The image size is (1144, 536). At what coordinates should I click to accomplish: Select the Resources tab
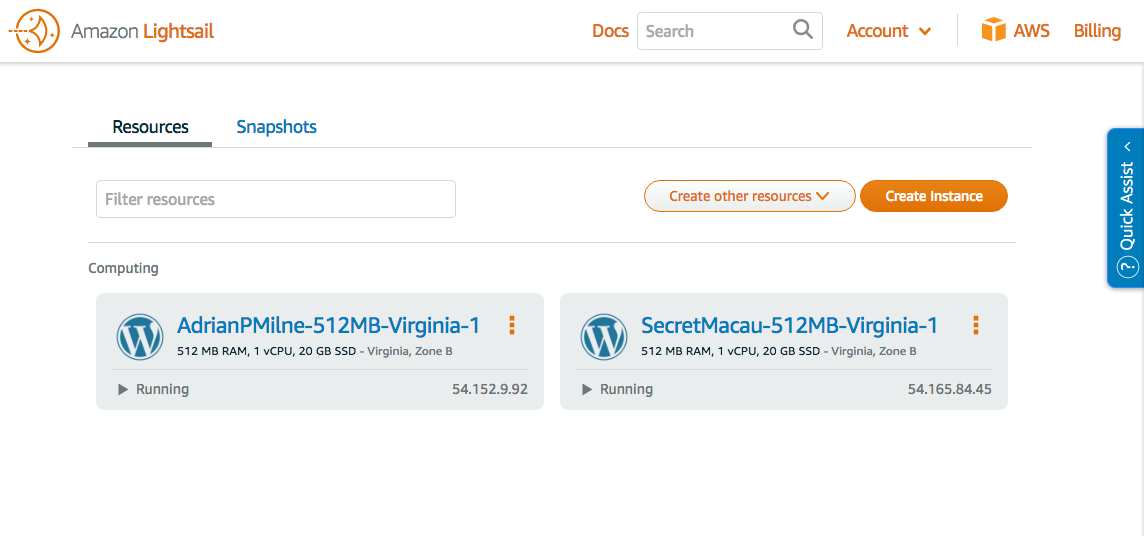click(150, 127)
